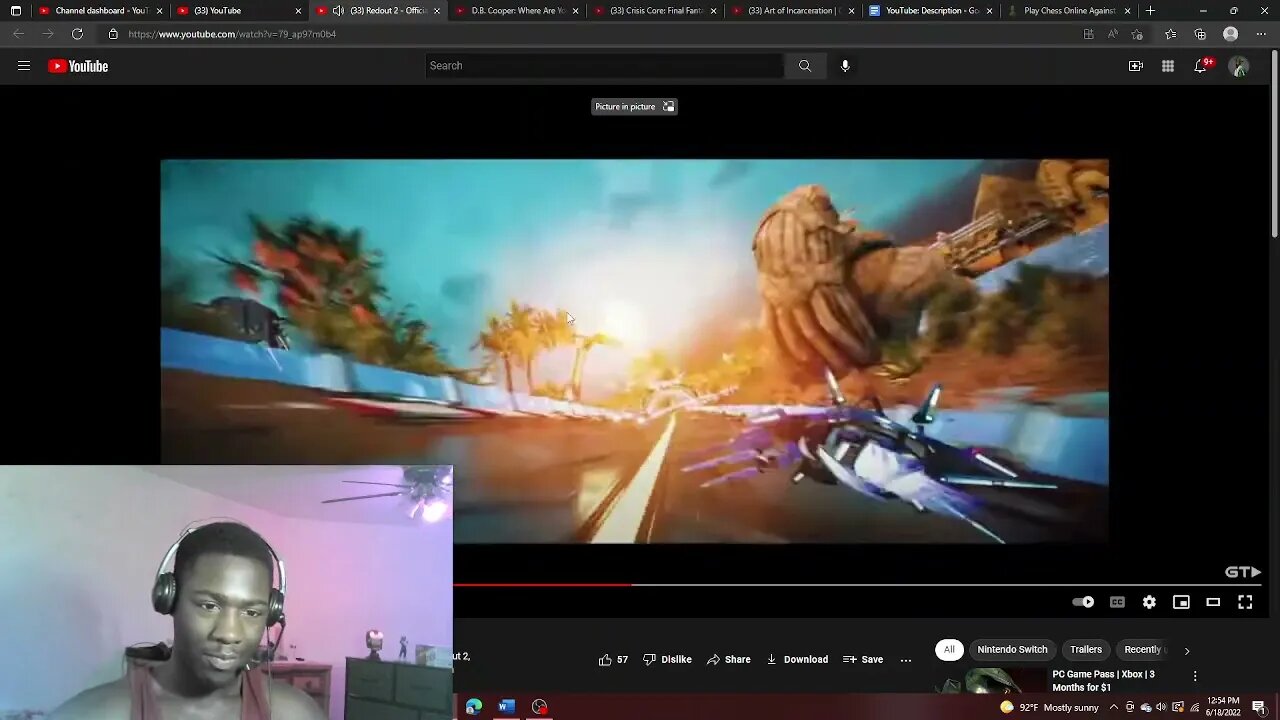Toggle closed captions in the player

pyautogui.click(x=1117, y=602)
